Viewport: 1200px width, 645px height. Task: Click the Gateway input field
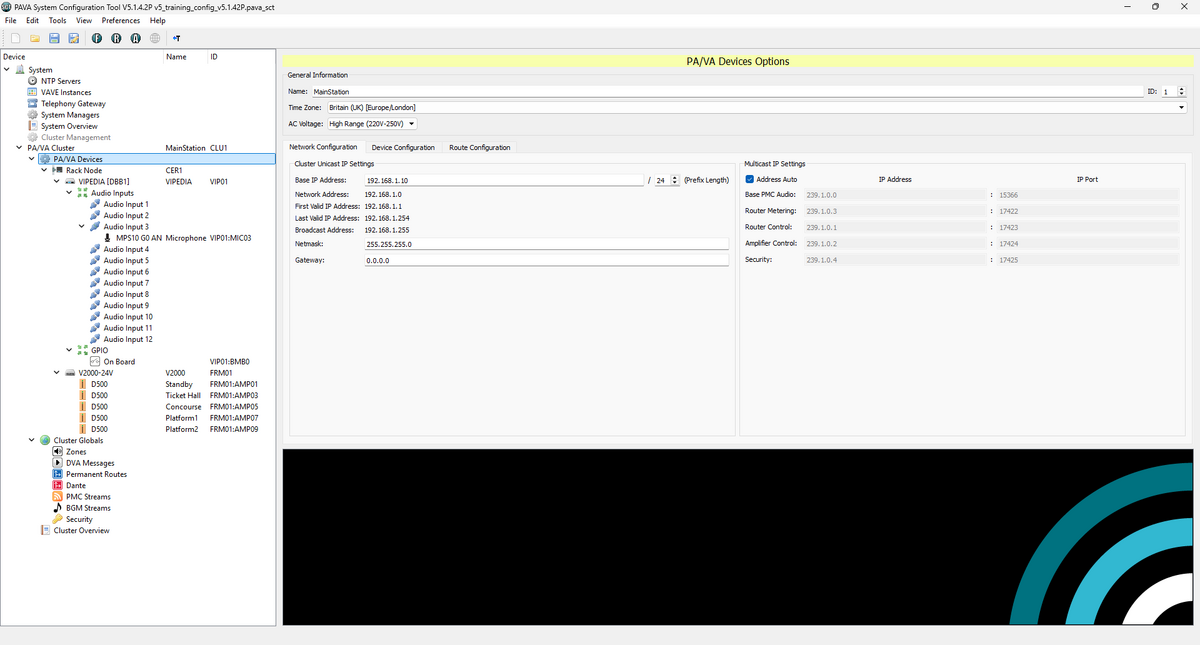pos(546,260)
